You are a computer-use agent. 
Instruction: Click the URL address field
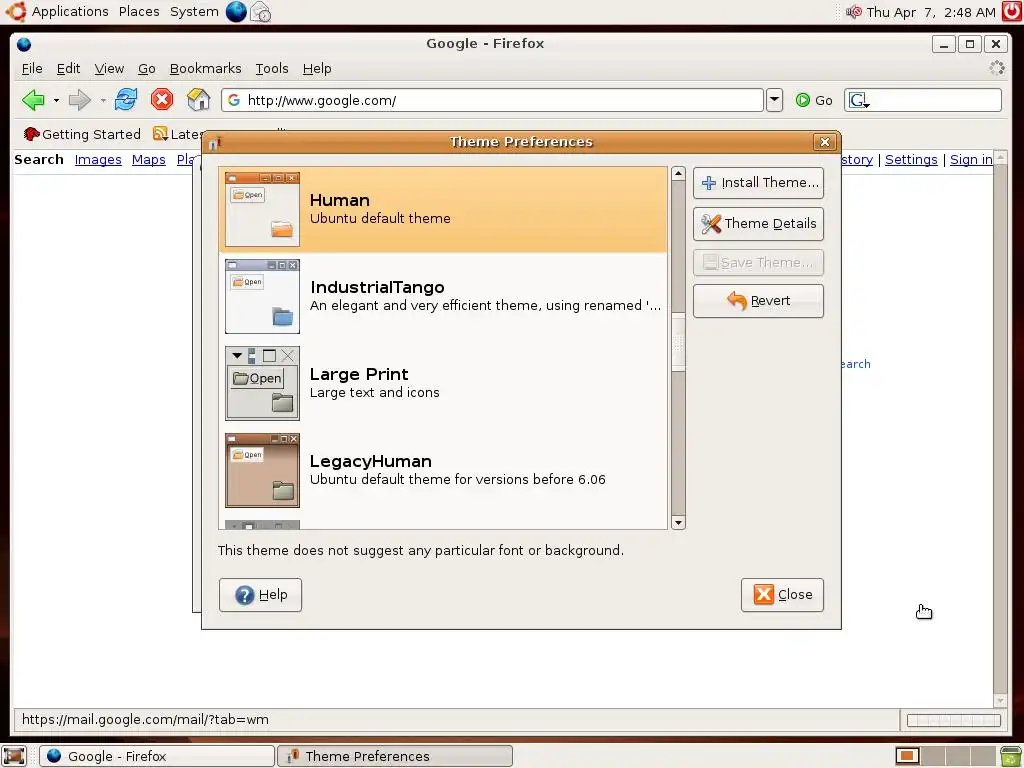[492, 100]
